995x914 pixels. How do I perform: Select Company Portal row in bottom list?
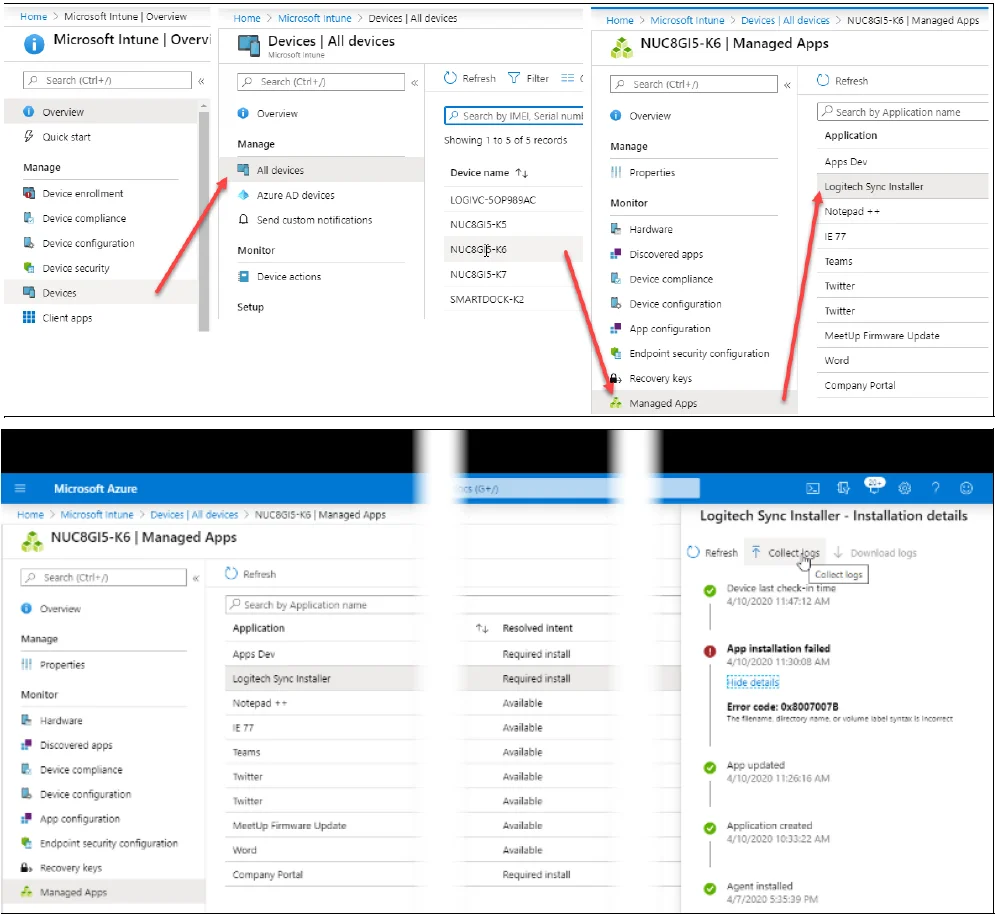click(452, 875)
